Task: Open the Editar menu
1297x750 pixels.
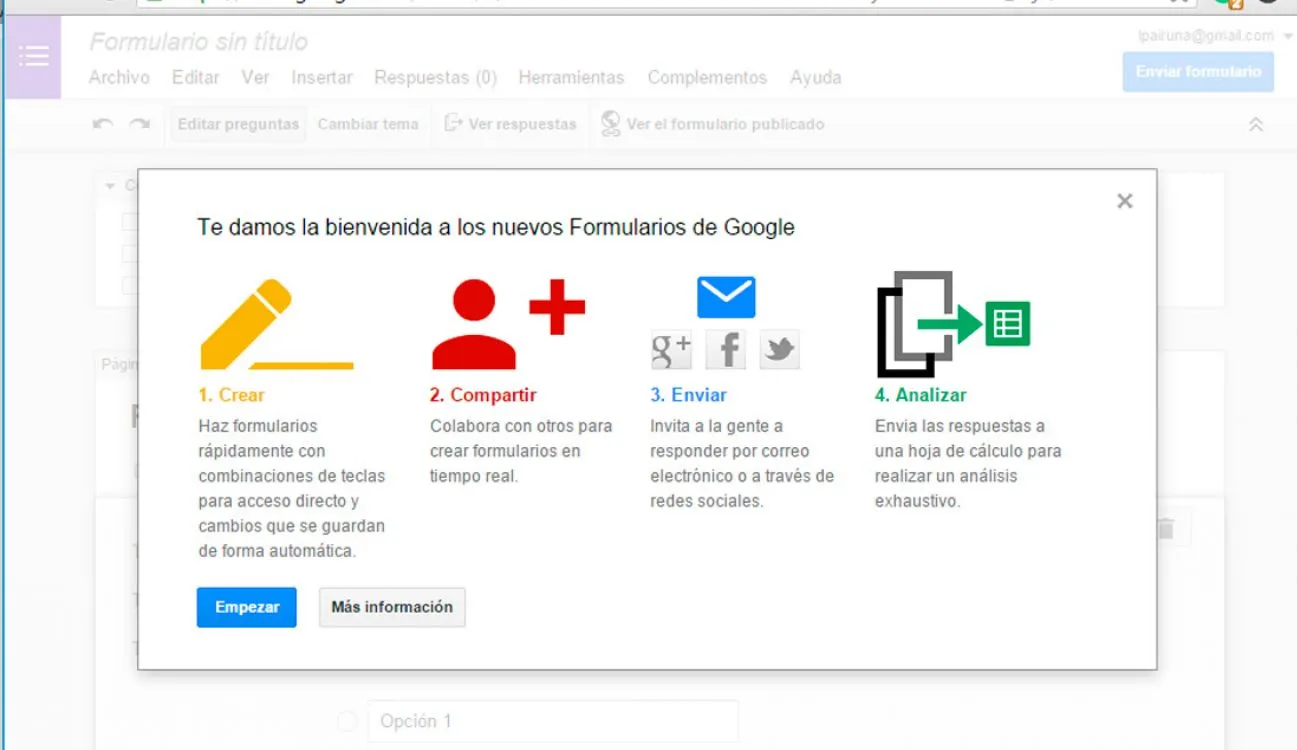Action: (x=196, y=77)
